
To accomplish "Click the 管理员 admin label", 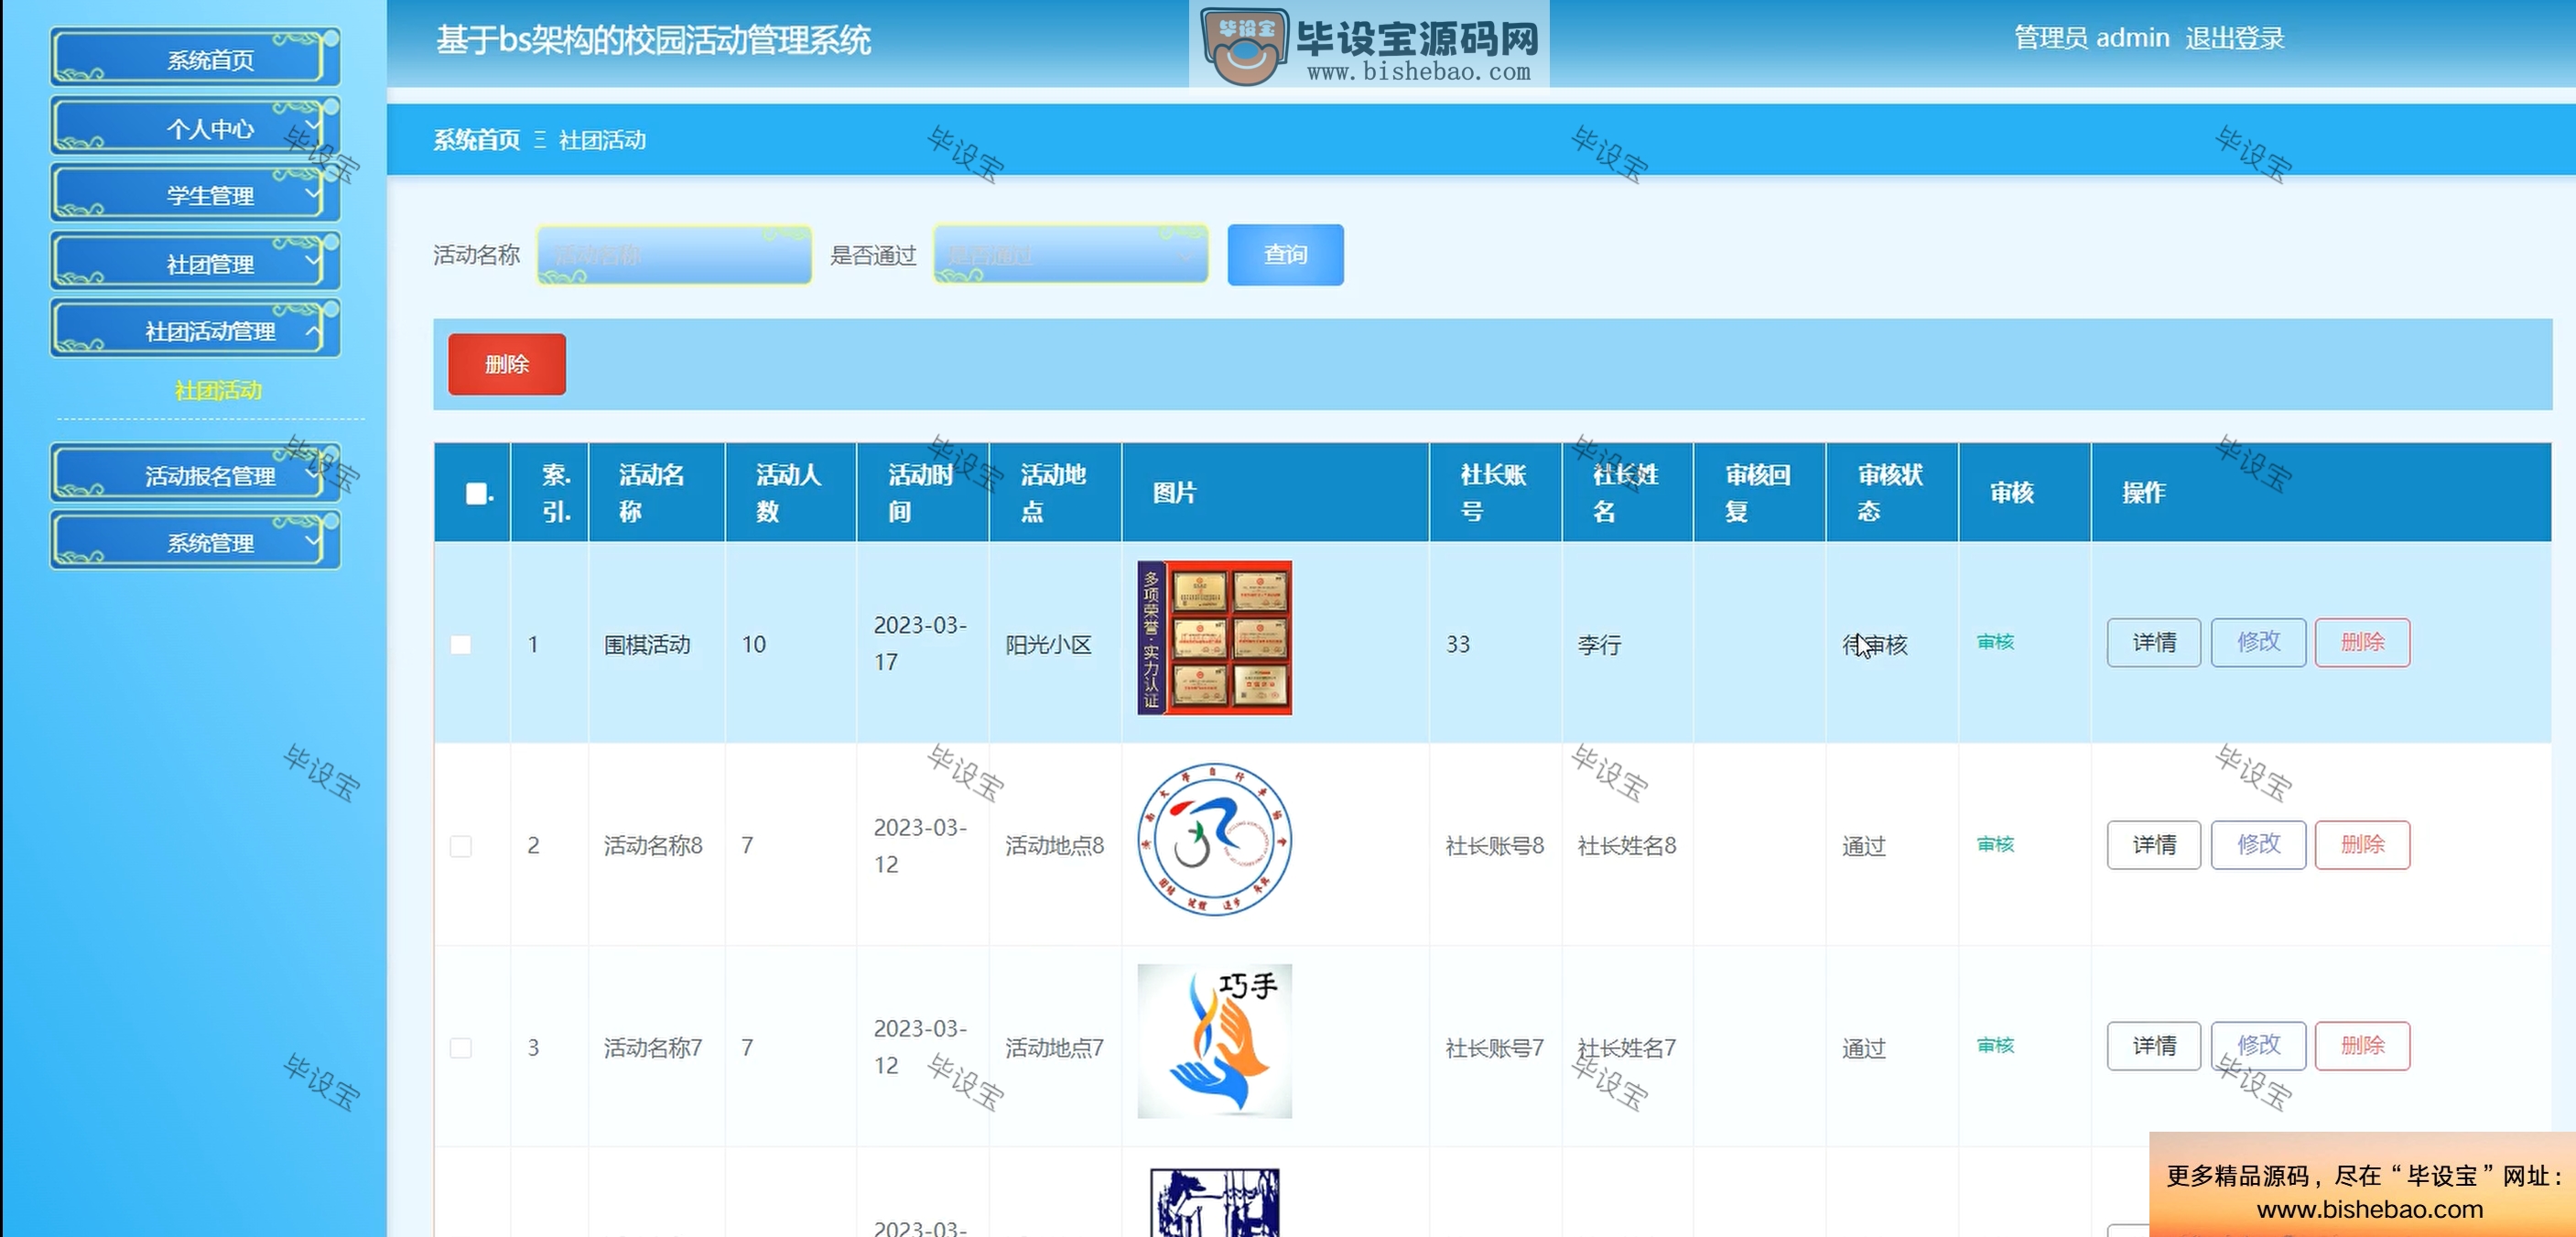I will (2091, 38).
